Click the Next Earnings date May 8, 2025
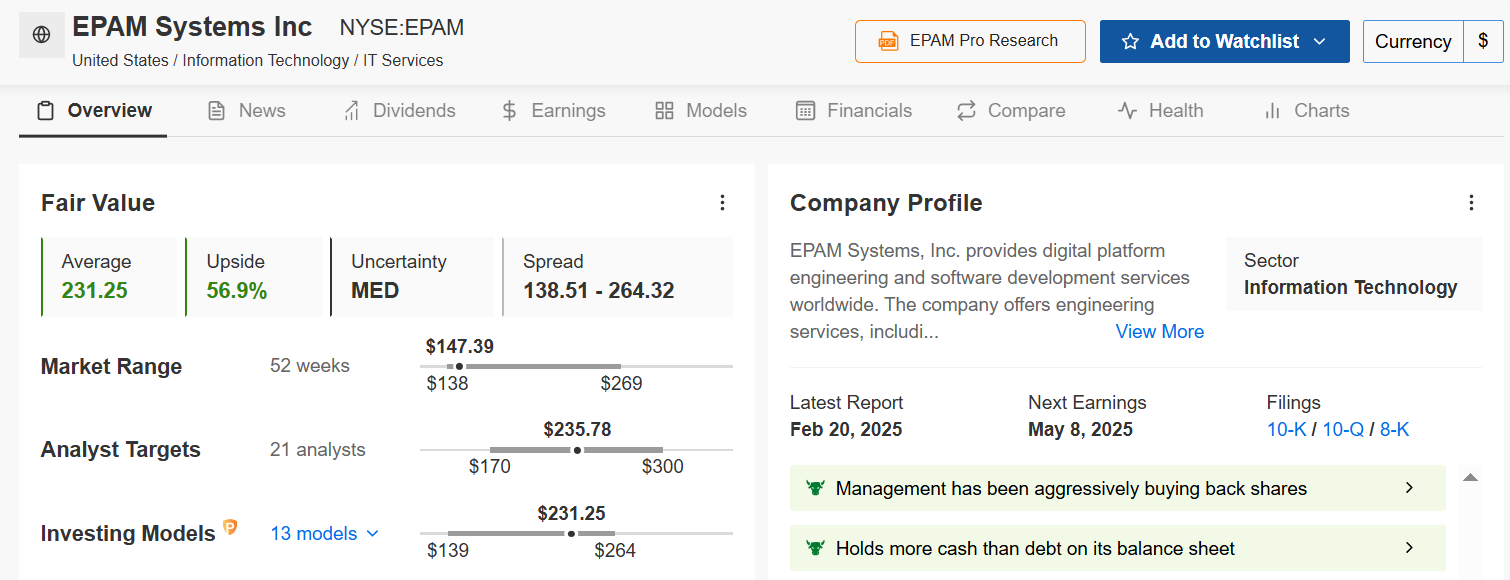 click(x=1080, y=430)
